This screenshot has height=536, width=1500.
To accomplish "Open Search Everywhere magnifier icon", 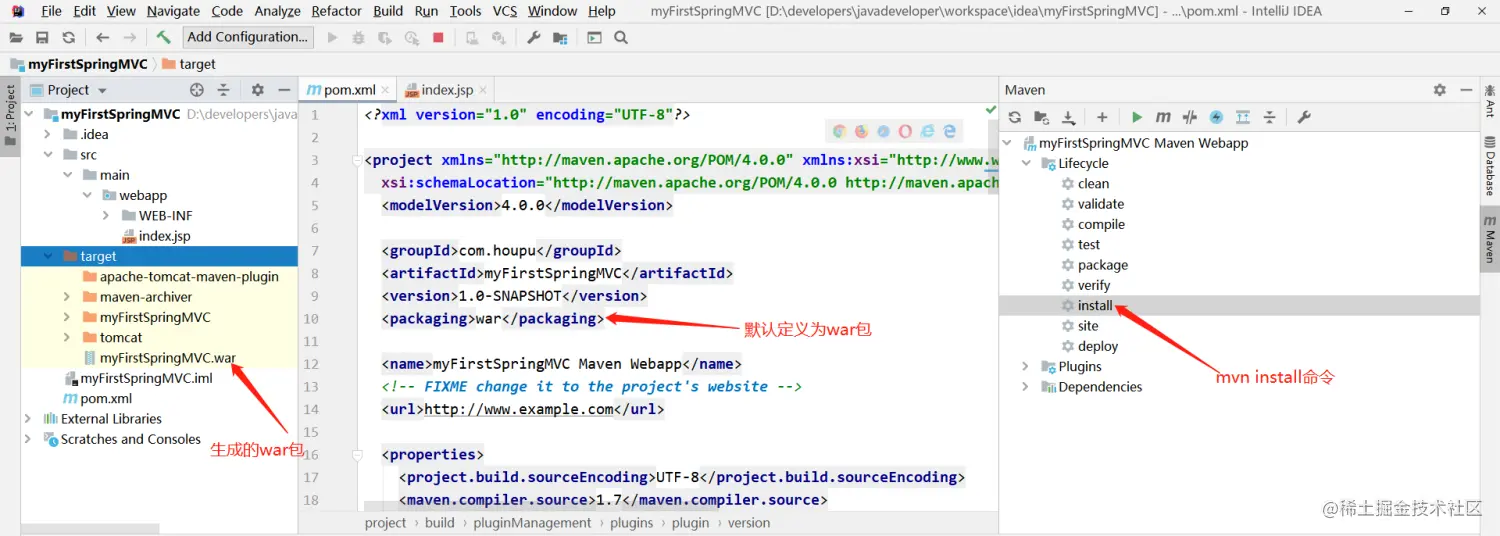I will point(621,38).
